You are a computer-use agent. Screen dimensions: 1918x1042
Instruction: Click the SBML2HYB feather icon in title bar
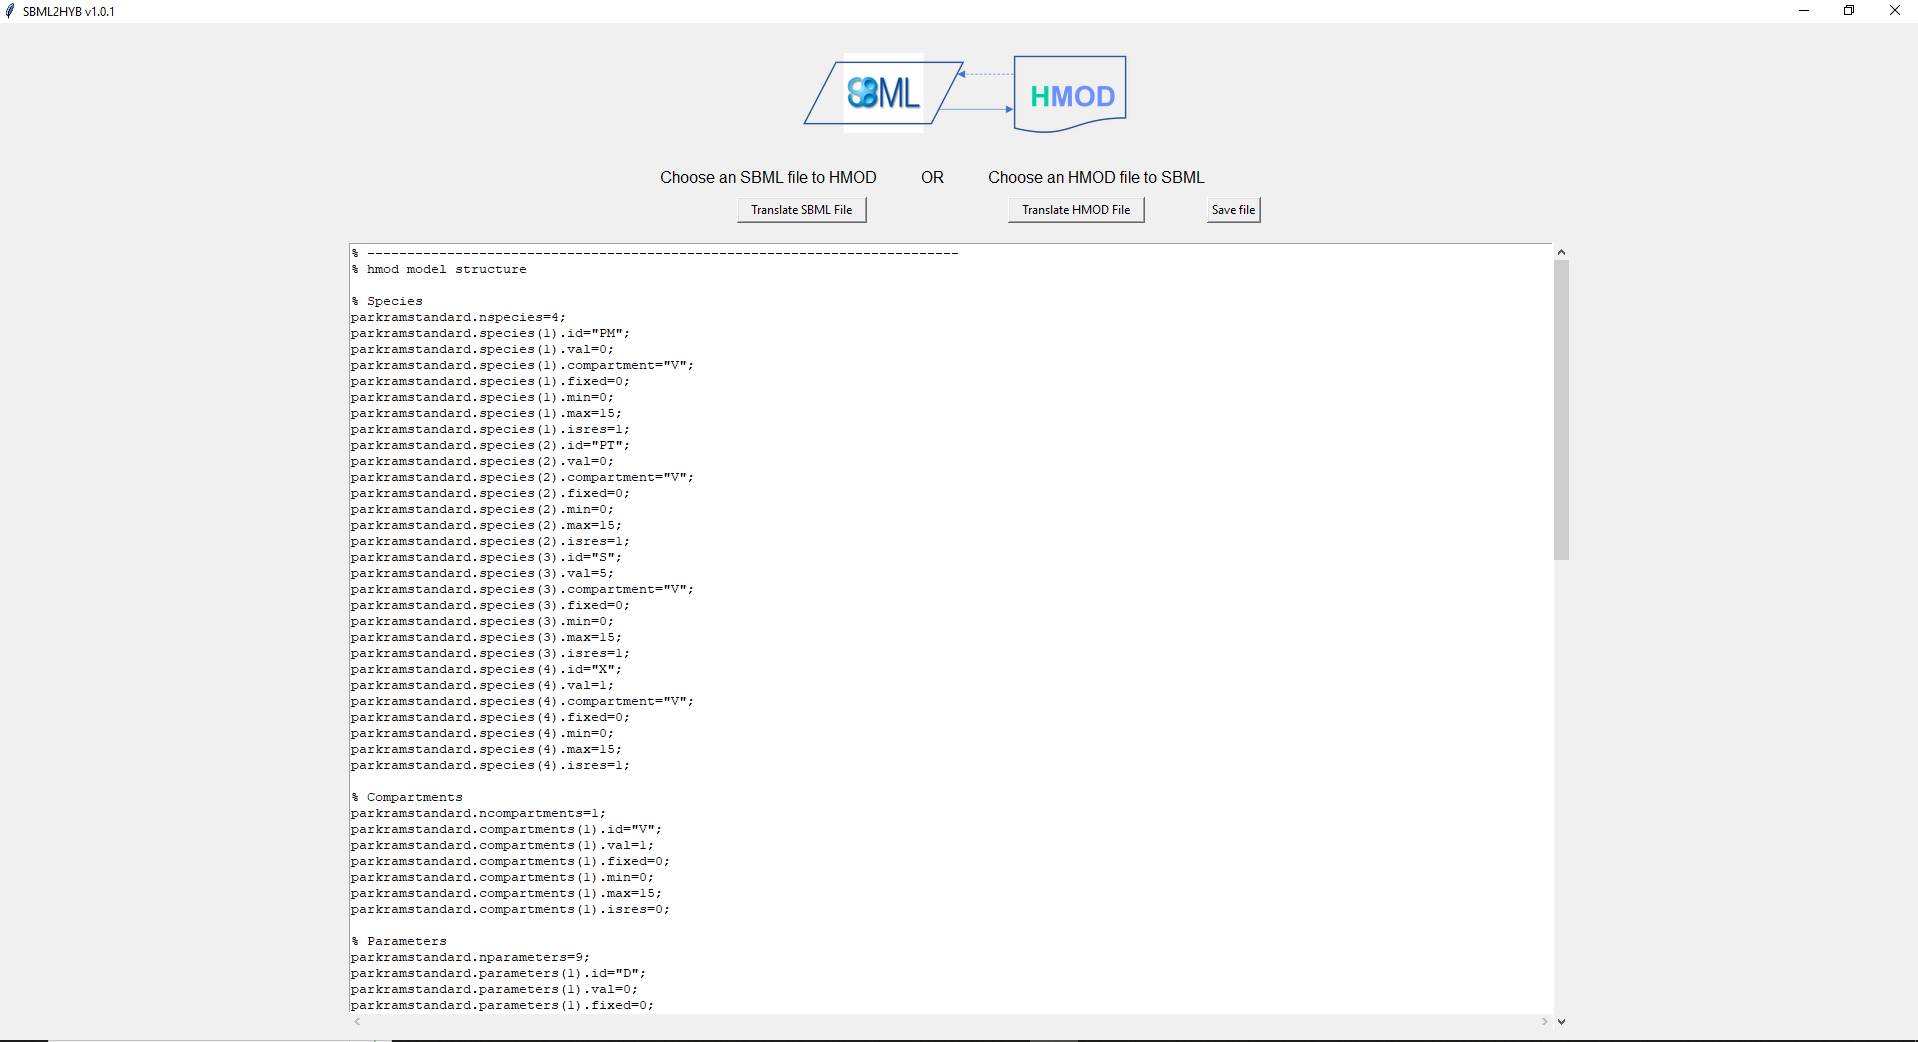[10, 11]
